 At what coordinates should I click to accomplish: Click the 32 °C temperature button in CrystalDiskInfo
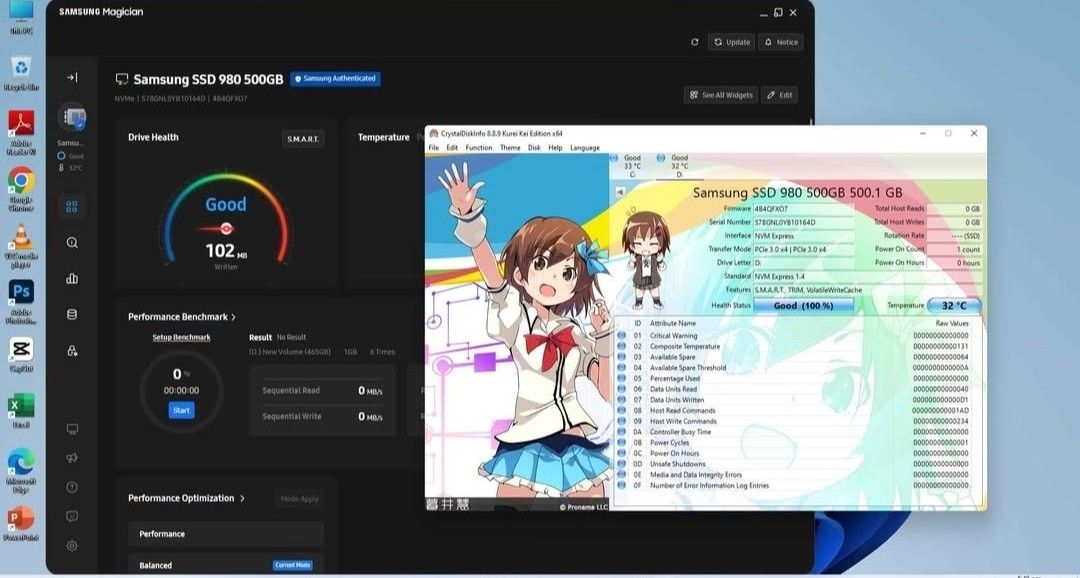954,305
